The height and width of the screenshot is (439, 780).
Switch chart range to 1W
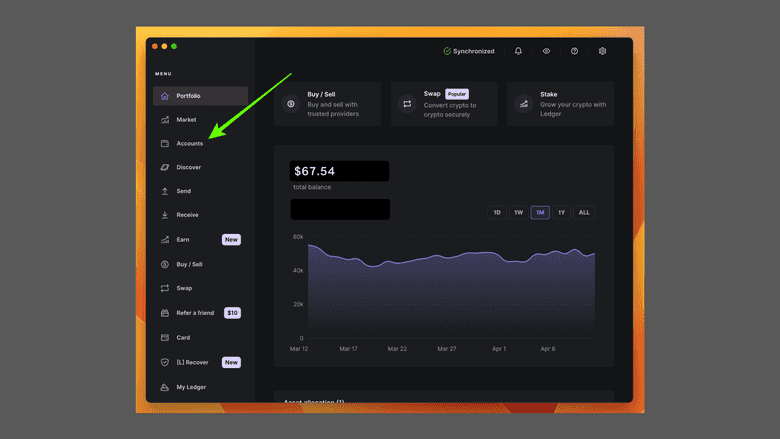pyautogui.click(x=518, y=212)
